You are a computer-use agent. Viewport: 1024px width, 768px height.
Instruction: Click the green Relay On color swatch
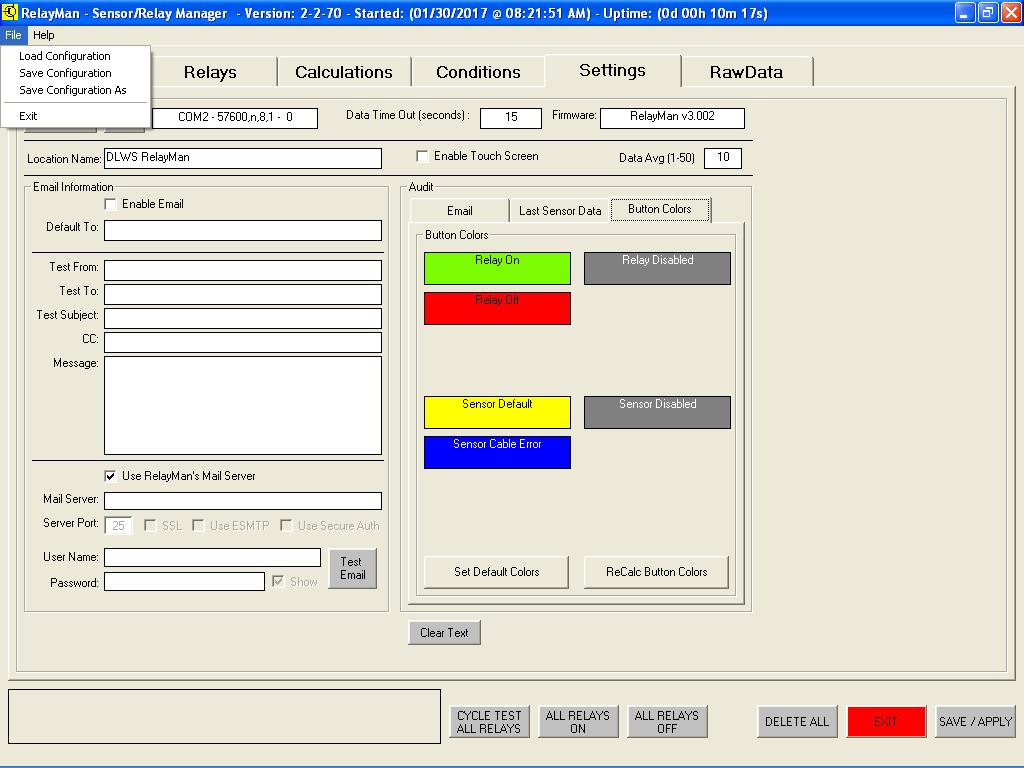497,268
